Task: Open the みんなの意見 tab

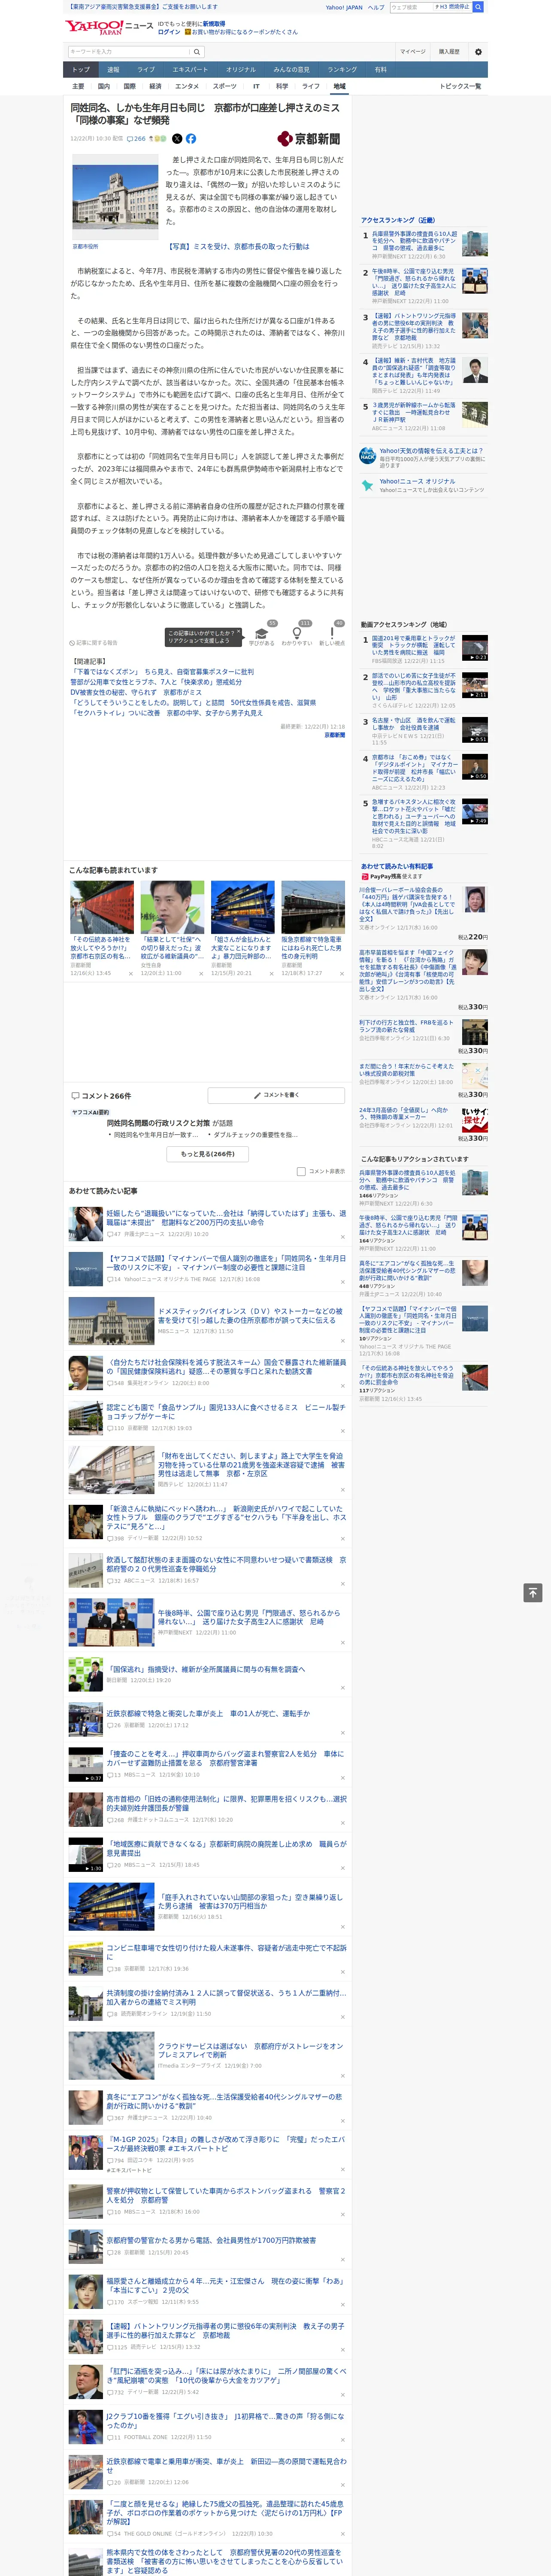Action: coord(292,70)
